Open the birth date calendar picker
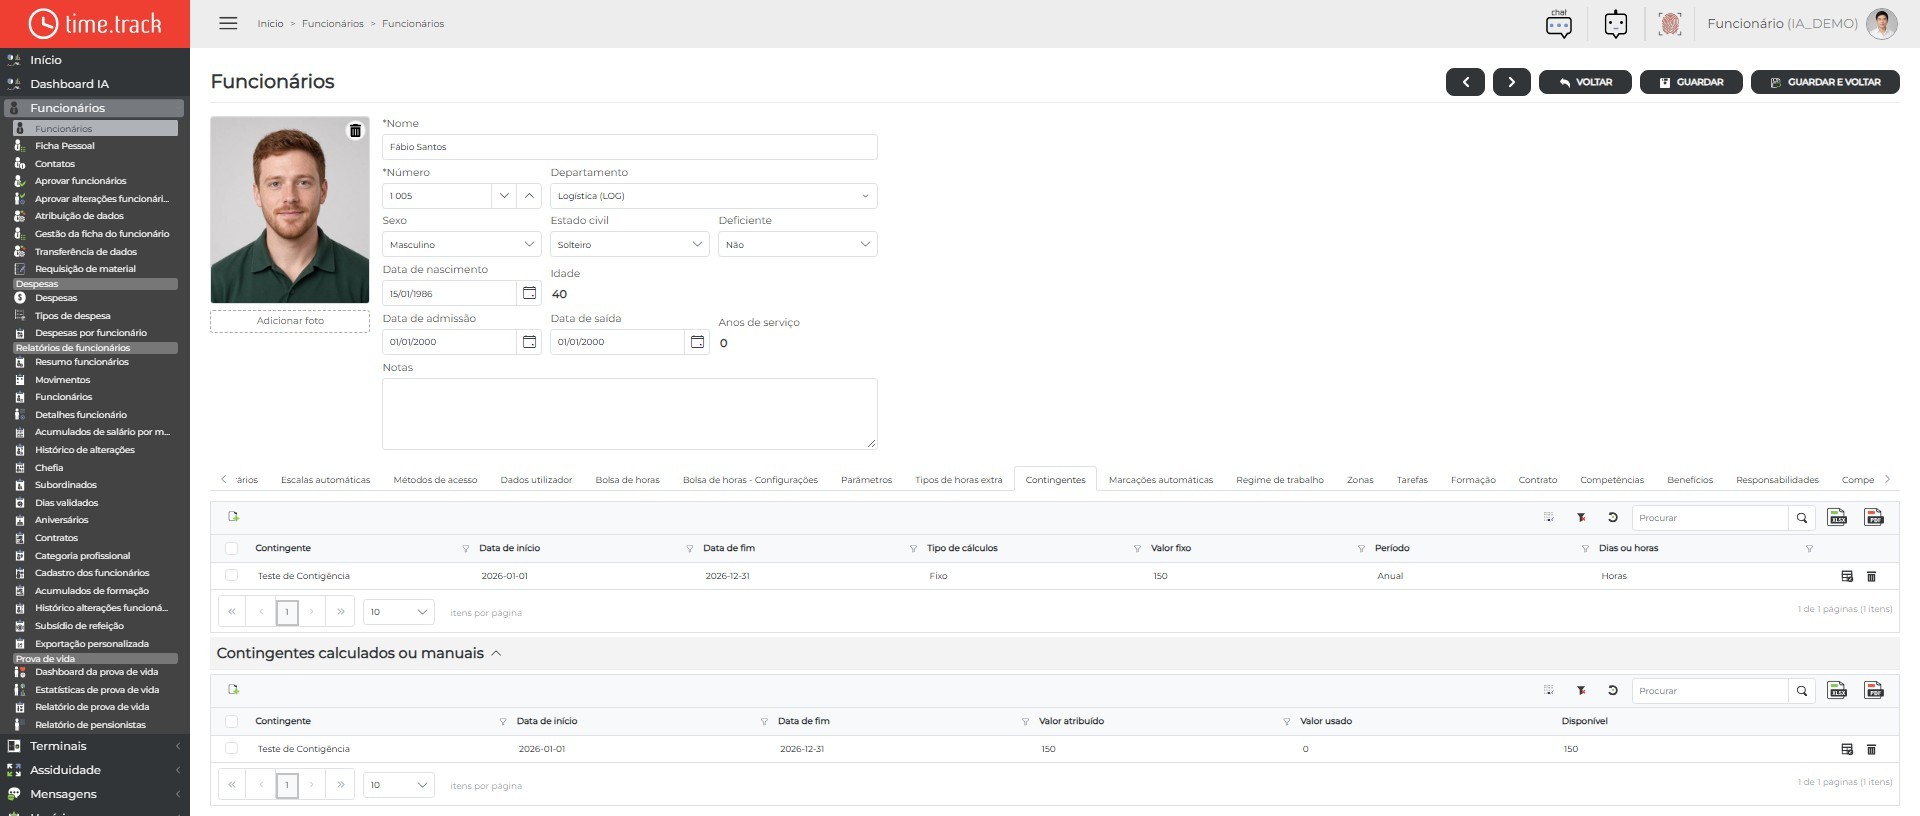 530,293
